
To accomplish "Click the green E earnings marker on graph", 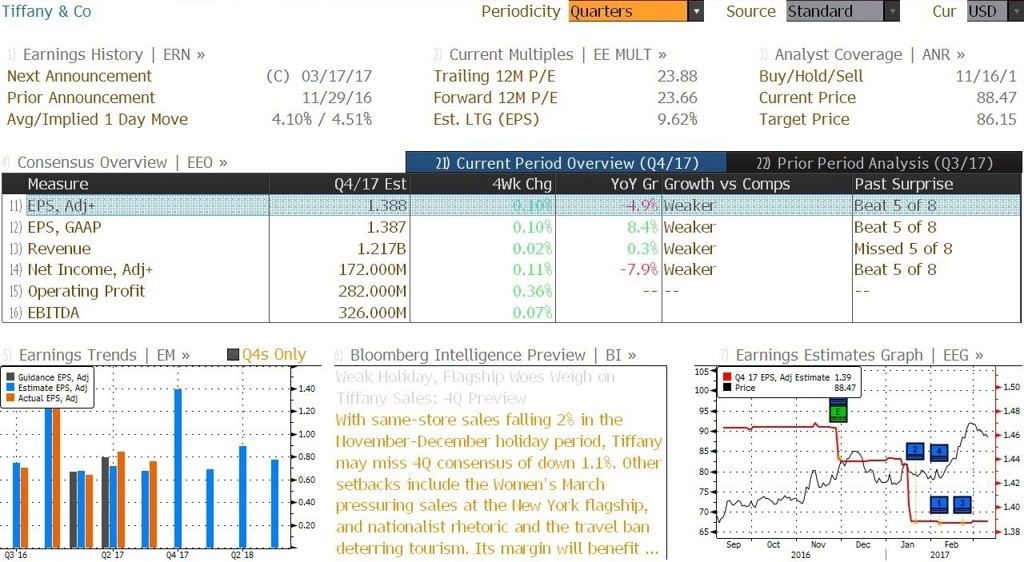I will point(838,412).
